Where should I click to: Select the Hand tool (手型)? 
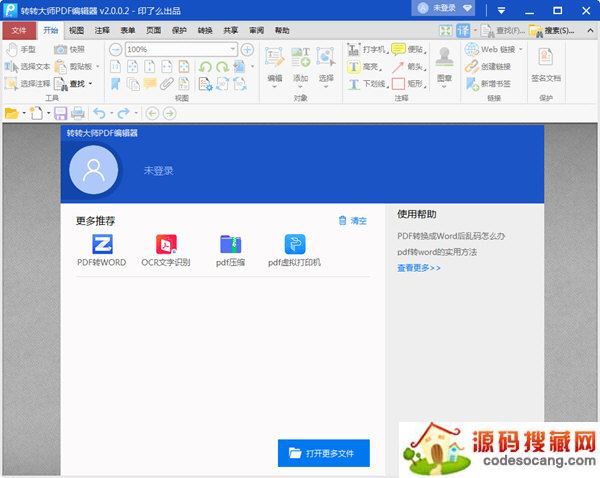(21, 49)
